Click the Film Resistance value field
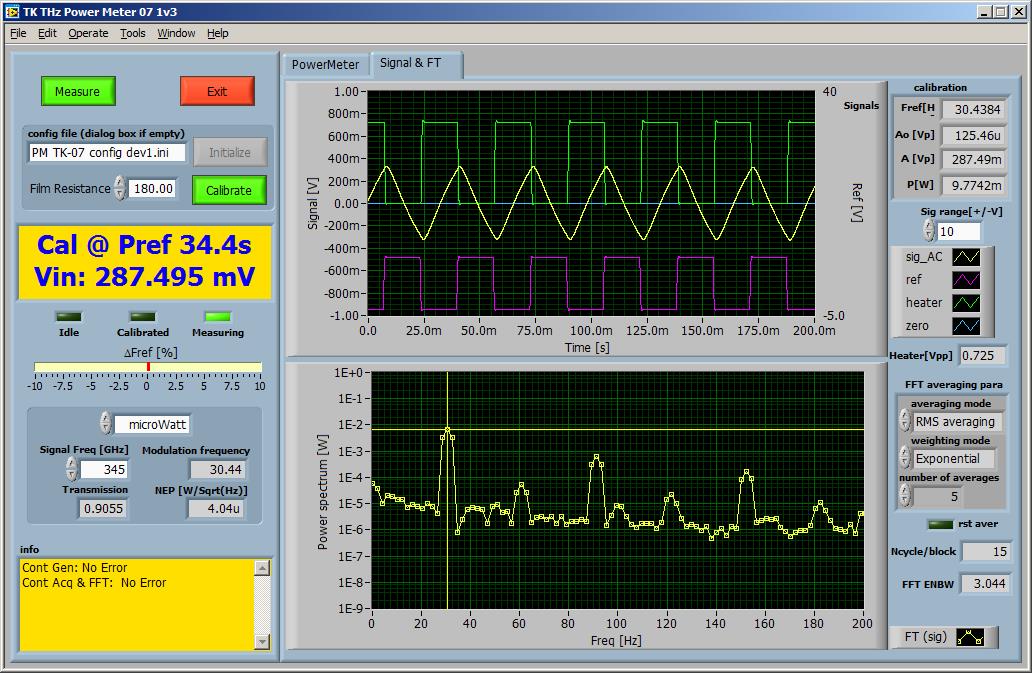 pos(153,189)
